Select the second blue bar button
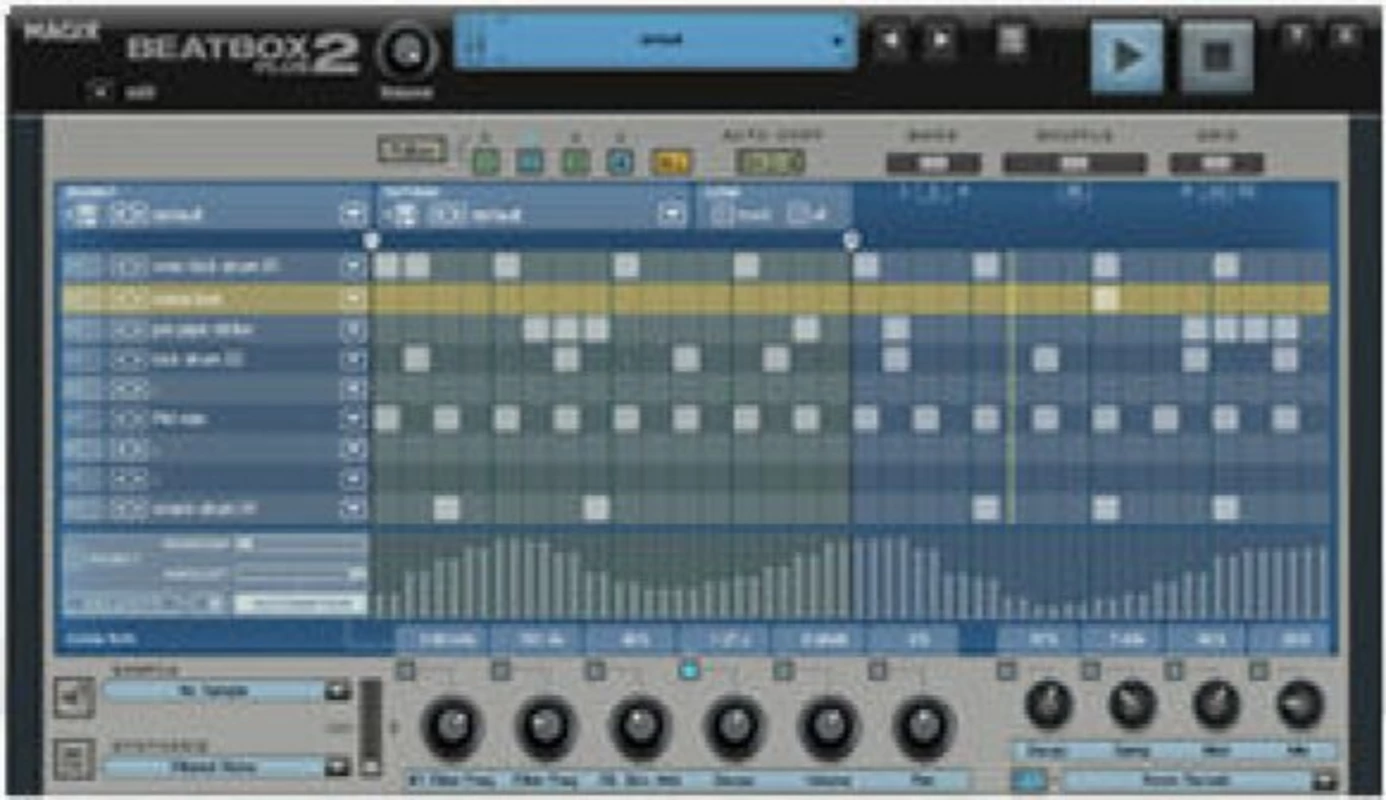The width and height of the screenshot is (1386, 800). pyautogui.click(x=530, y=161)
